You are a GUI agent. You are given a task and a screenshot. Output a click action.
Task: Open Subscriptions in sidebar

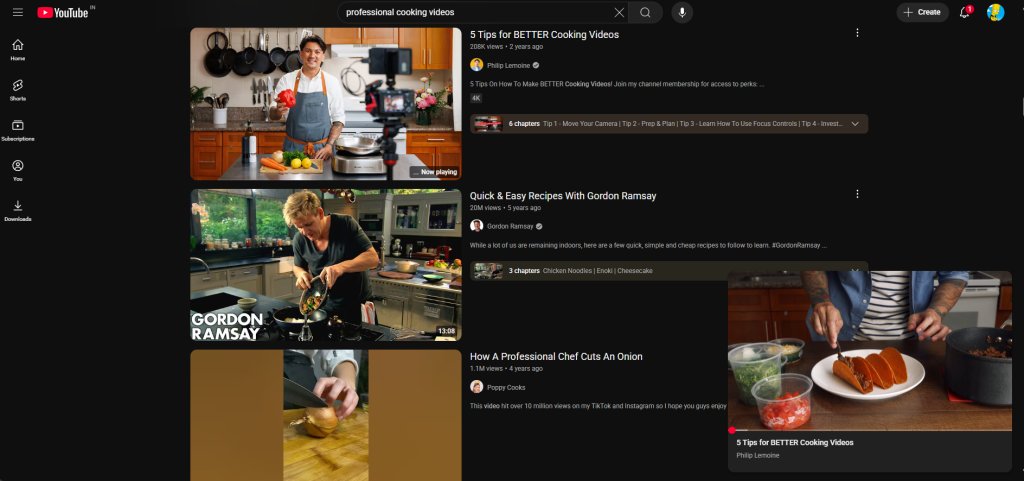tap(18, 130)
